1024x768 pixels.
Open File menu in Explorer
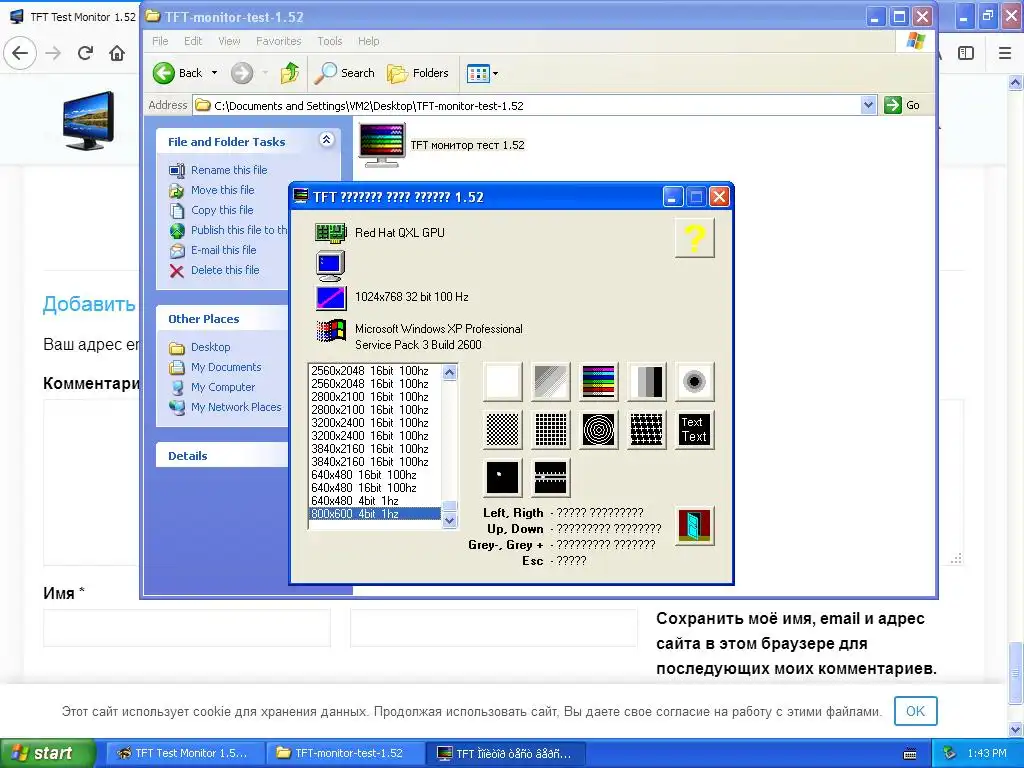160,41
